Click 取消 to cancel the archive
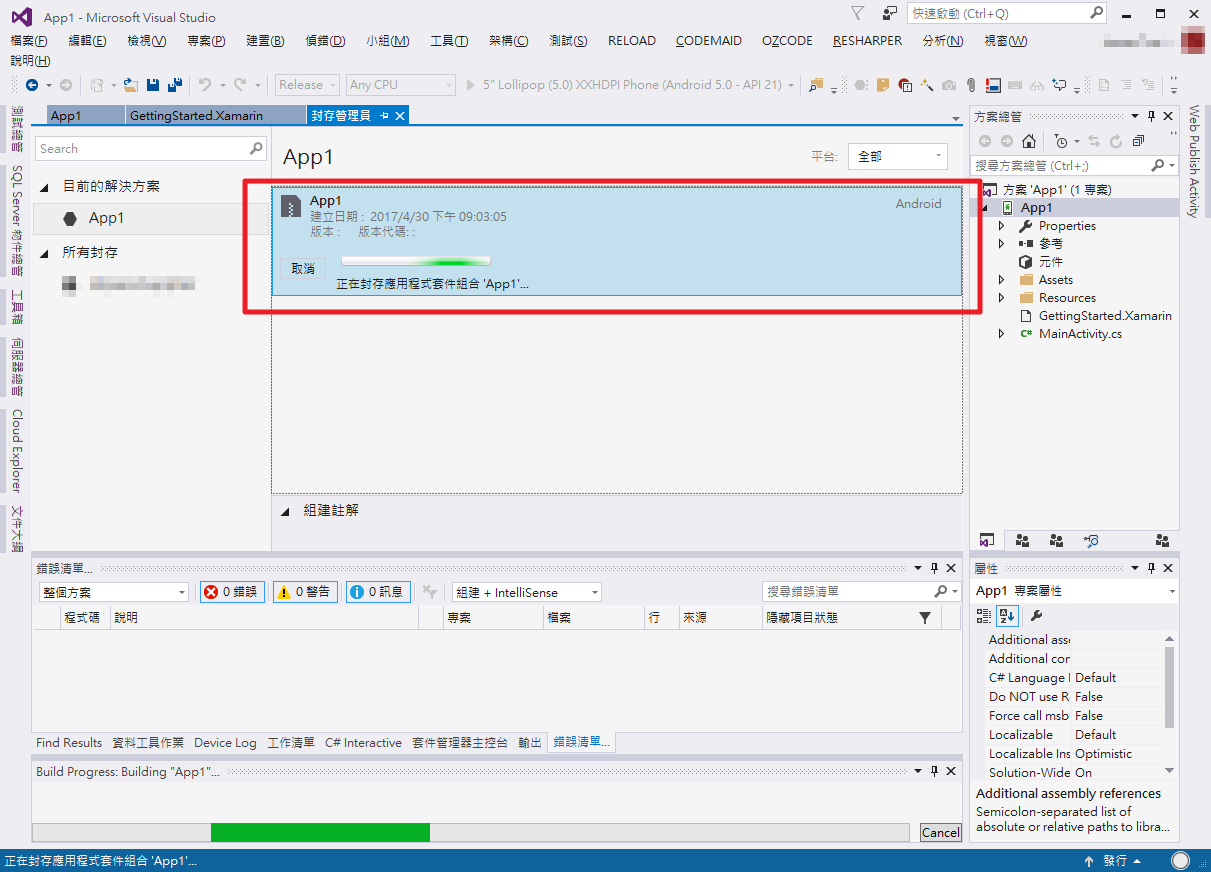 point(303,268)
